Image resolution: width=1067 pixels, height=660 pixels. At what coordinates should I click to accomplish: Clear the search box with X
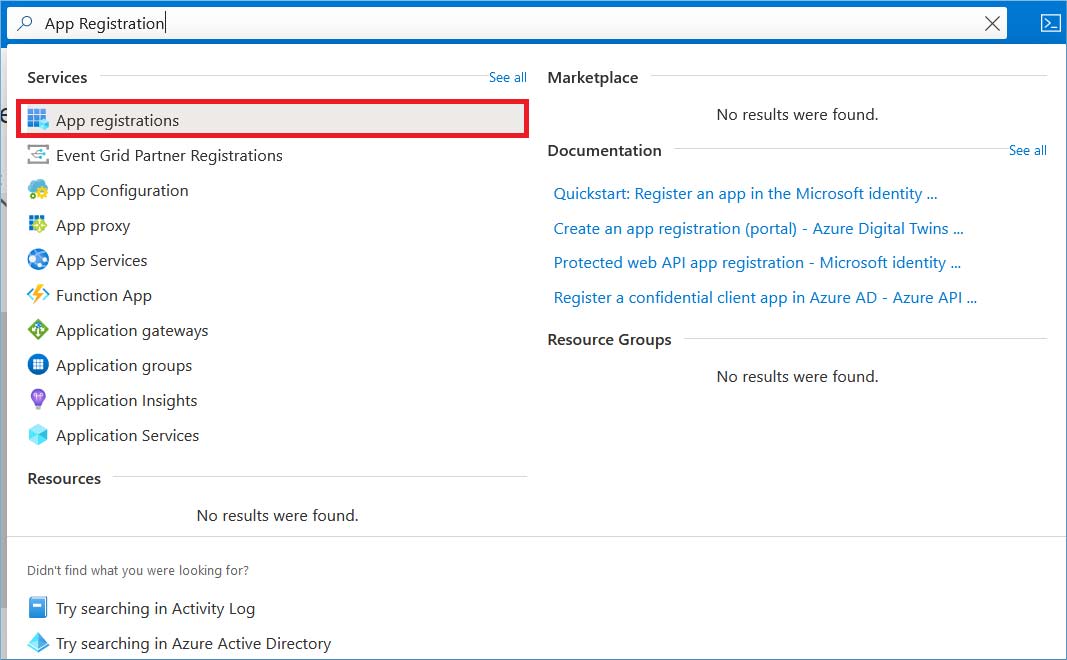pos(992,23)
